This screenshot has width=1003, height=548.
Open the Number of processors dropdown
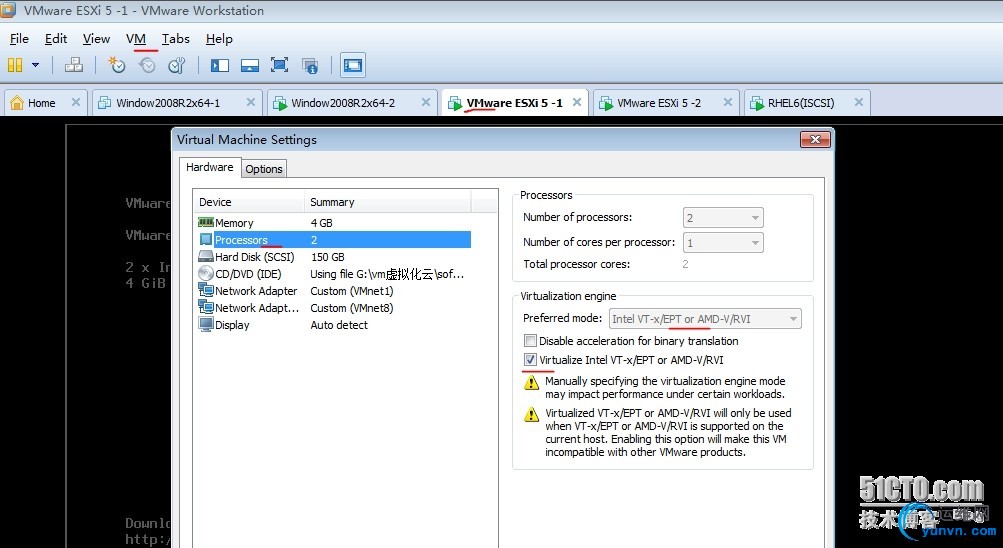[723, 218]
